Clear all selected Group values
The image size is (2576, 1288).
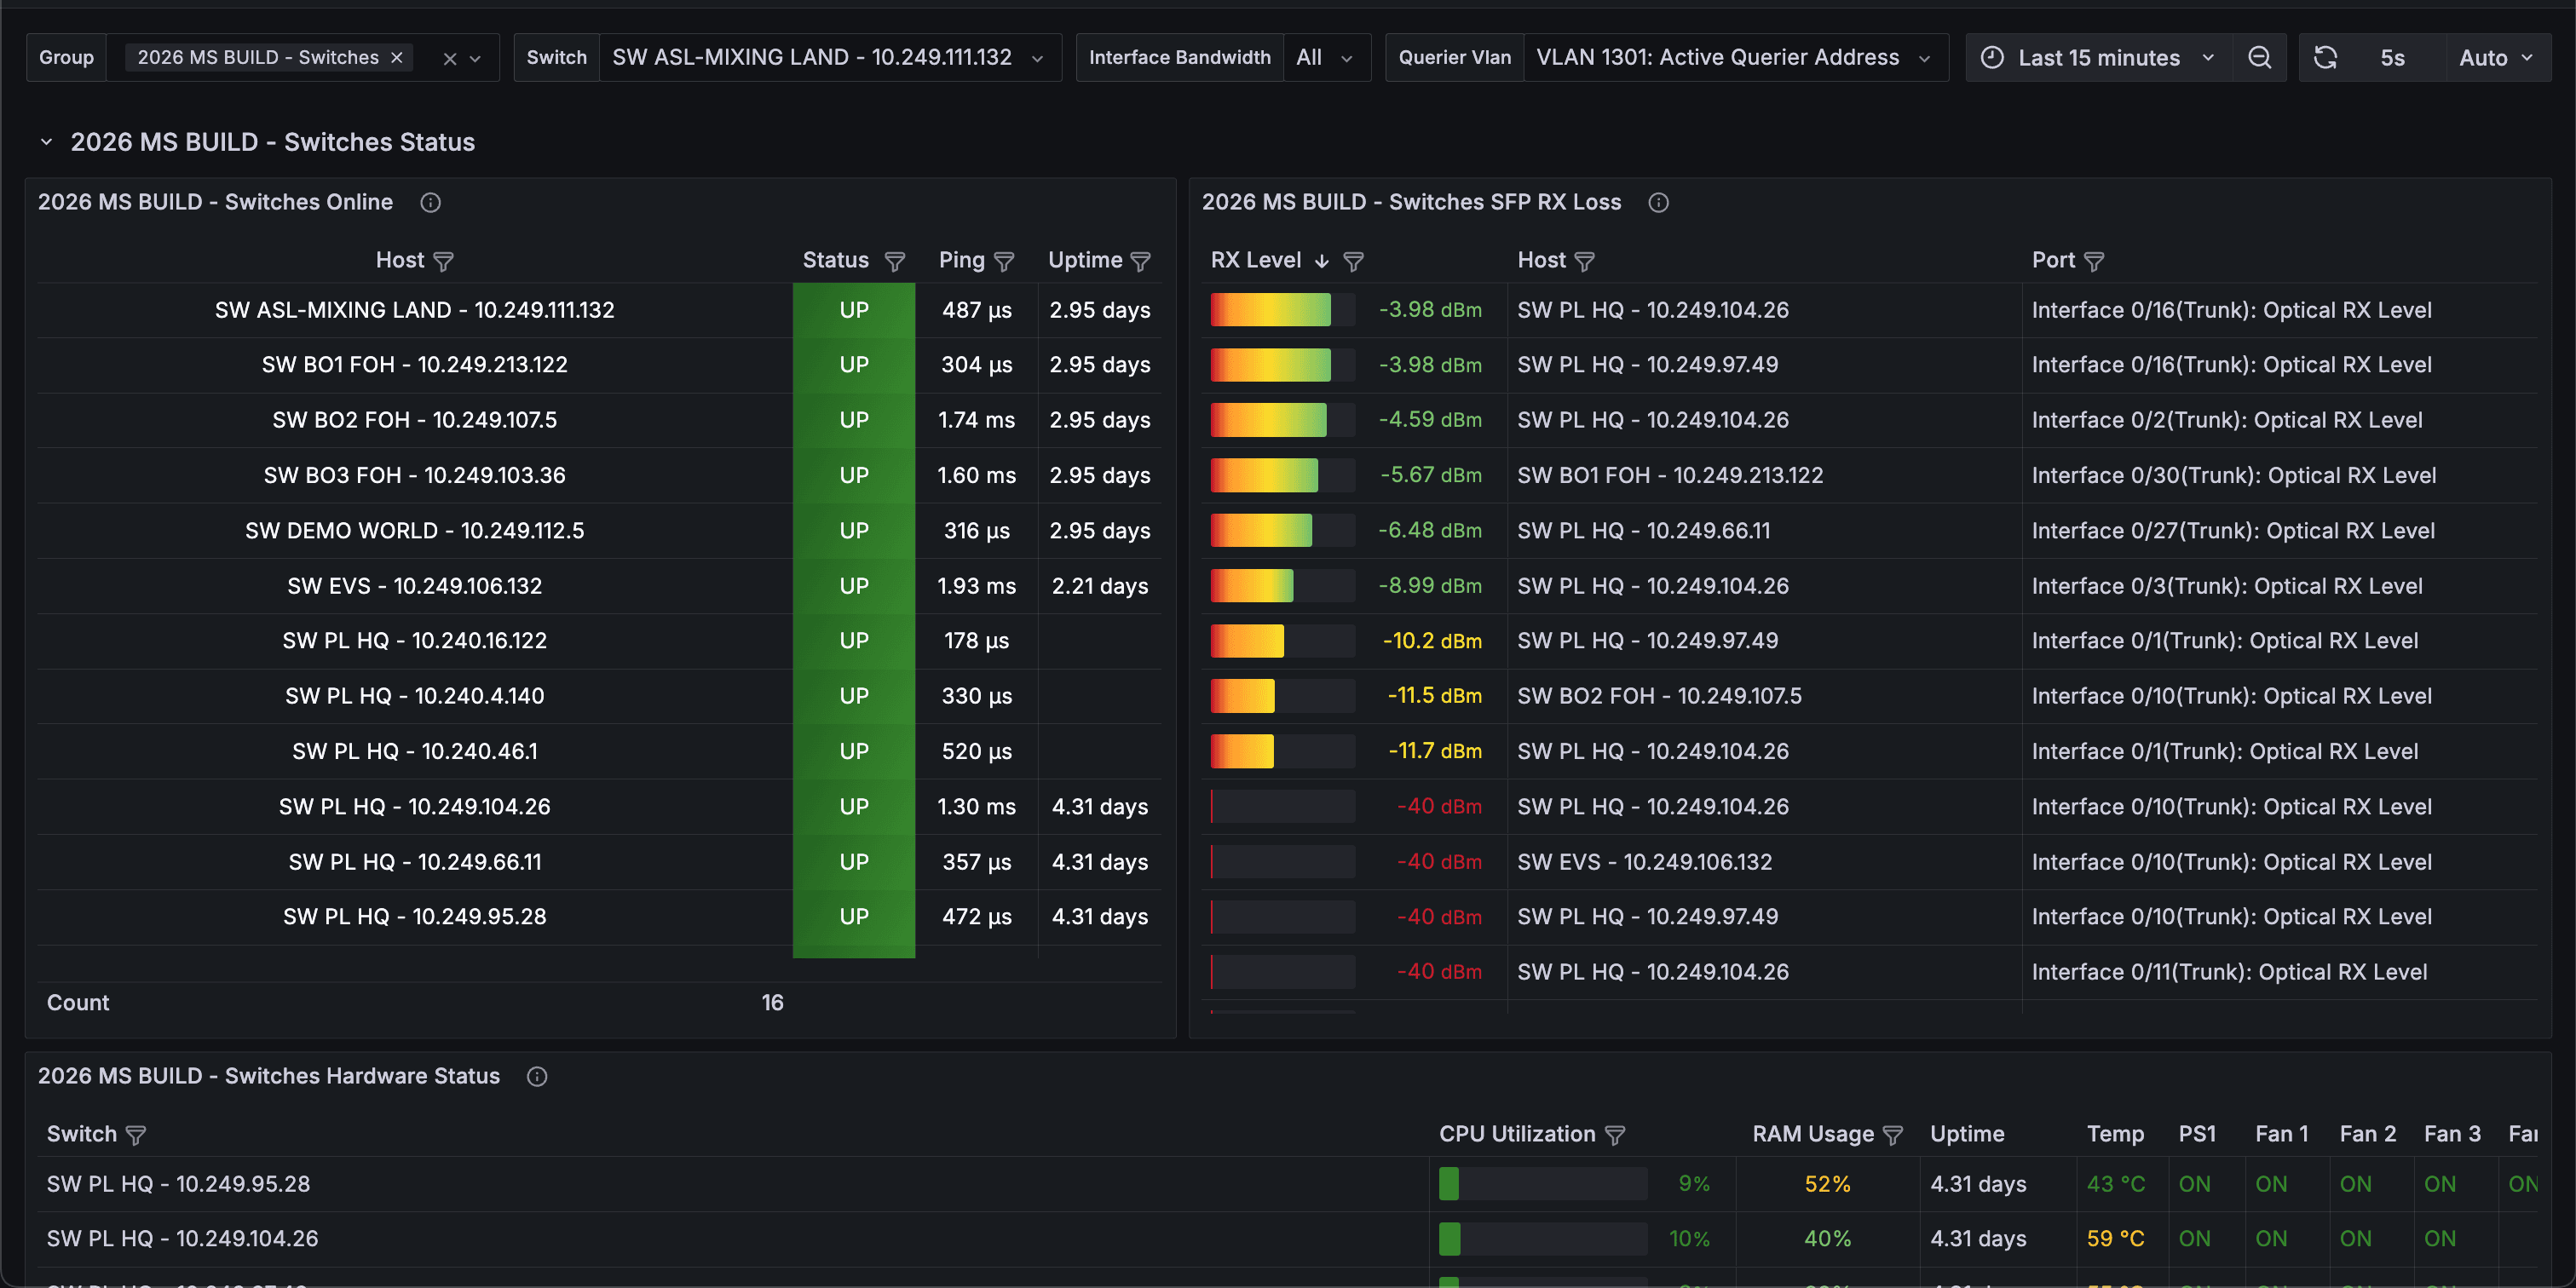[450, 59]
